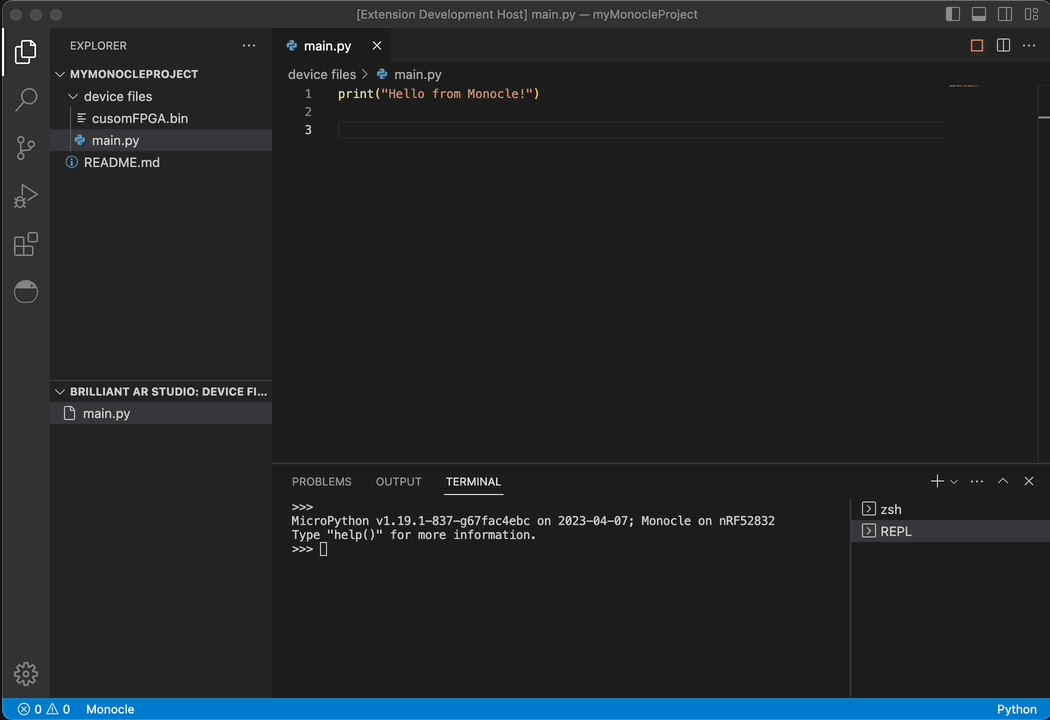Open the Search view icon

click(x=25, y=99)
